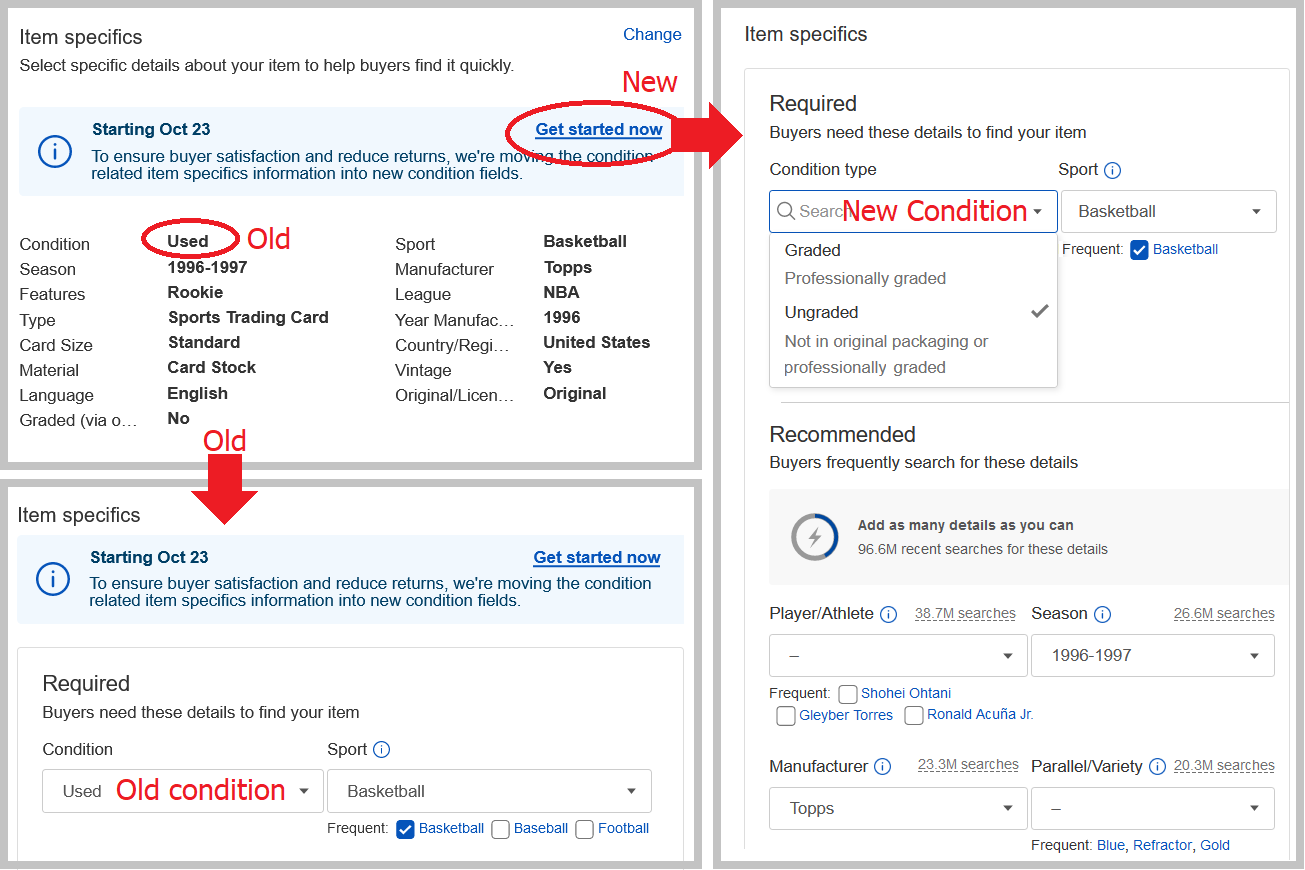The height and width of the screenshot is (870, 1305).
Task: Click info icon next to Parallel/Variety
Action: [x=1157, y=767]
